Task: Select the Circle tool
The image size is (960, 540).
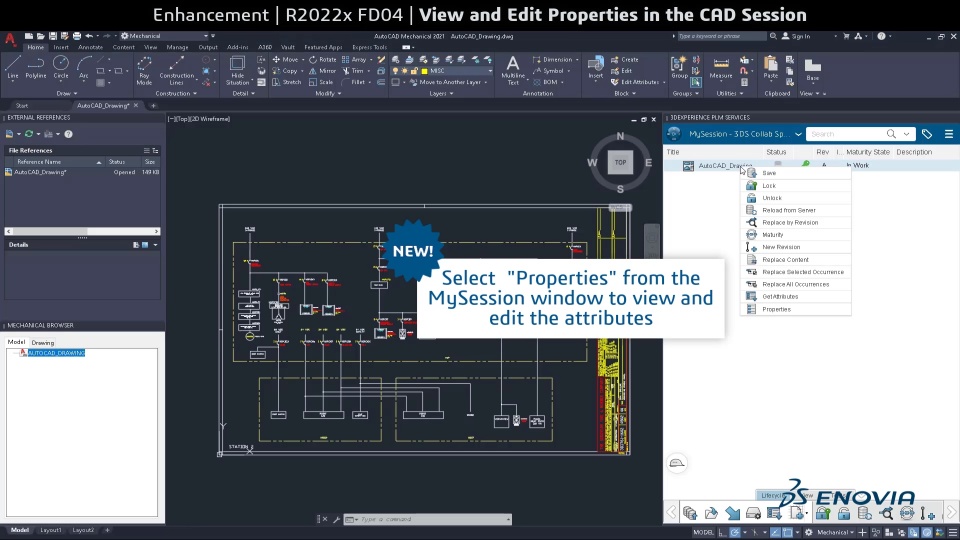Action: (x=61, y=67)
